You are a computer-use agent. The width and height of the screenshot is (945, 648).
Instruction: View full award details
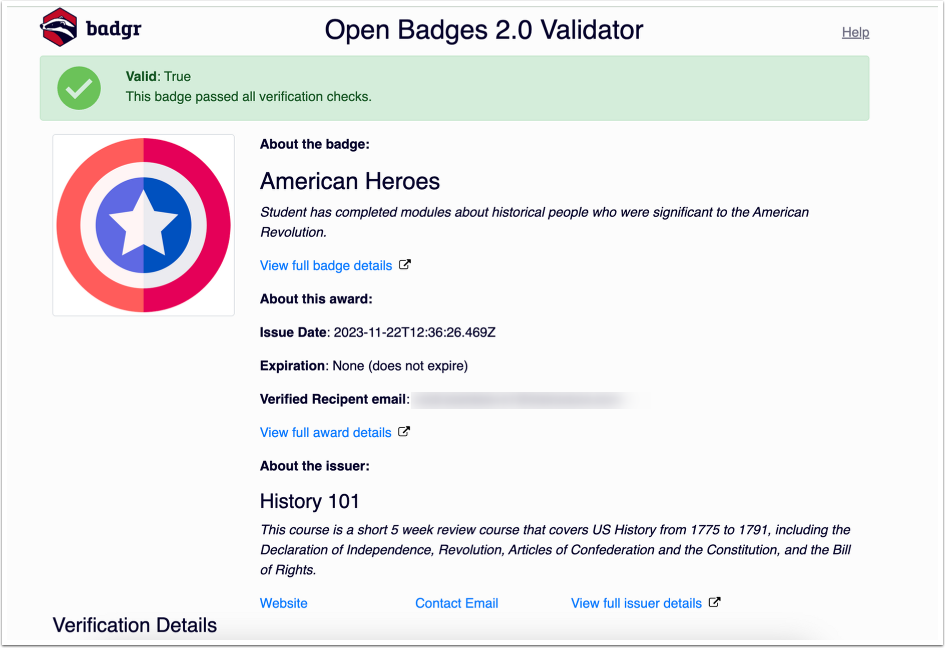[x=325, y=432]
